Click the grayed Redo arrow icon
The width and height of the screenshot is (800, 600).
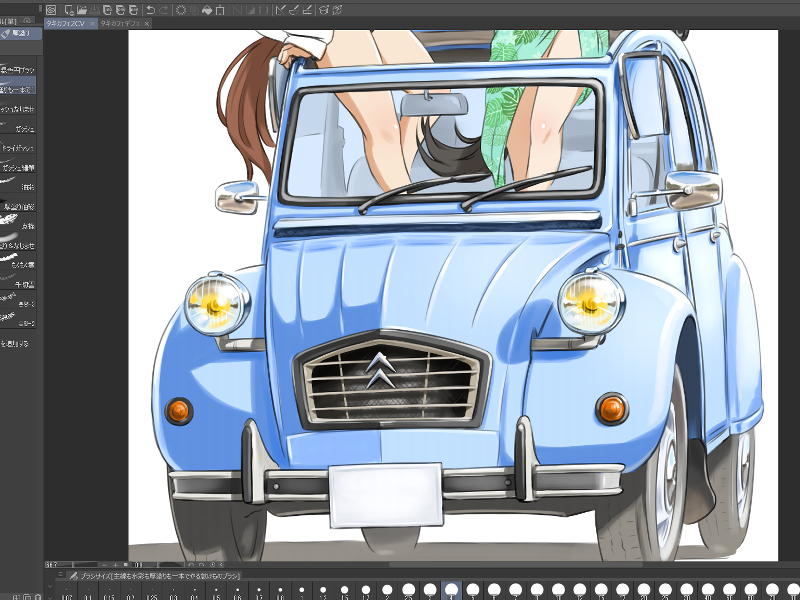164,10
